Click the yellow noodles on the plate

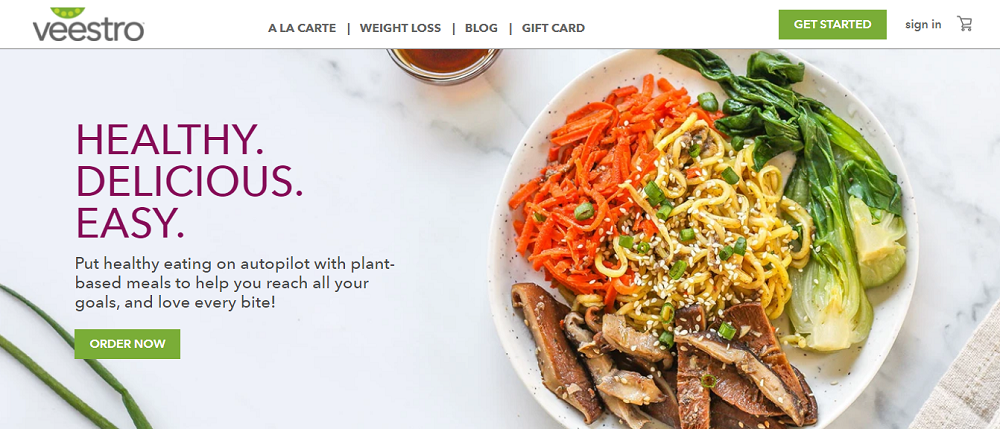[708, 217]
